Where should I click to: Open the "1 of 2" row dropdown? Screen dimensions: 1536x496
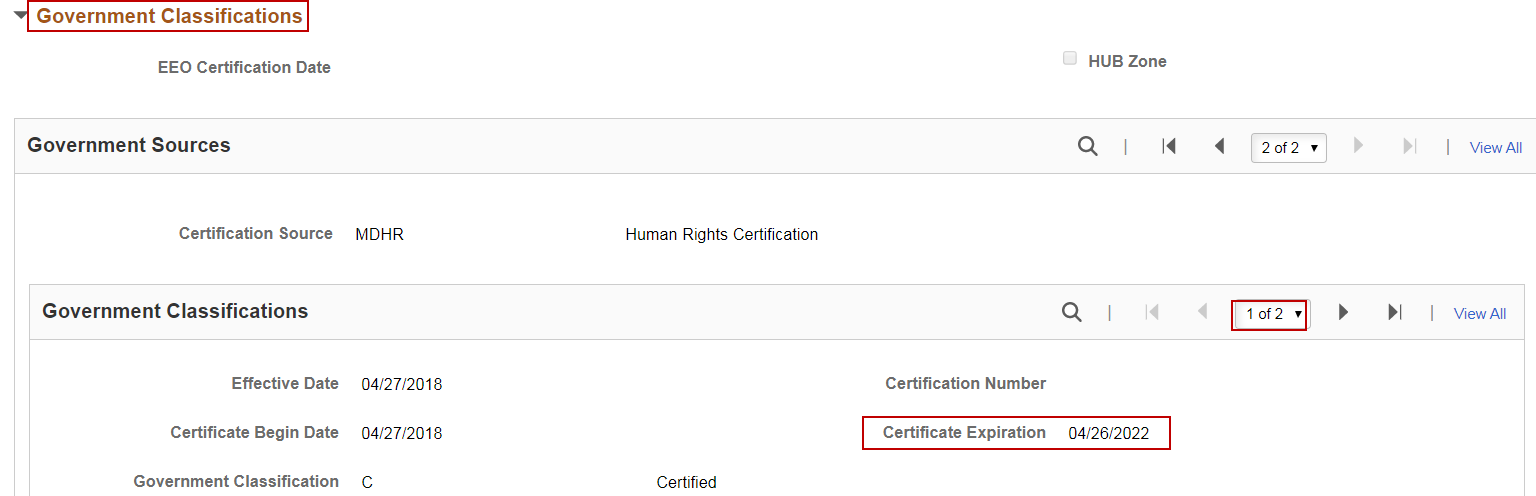tap(1271, 314)
